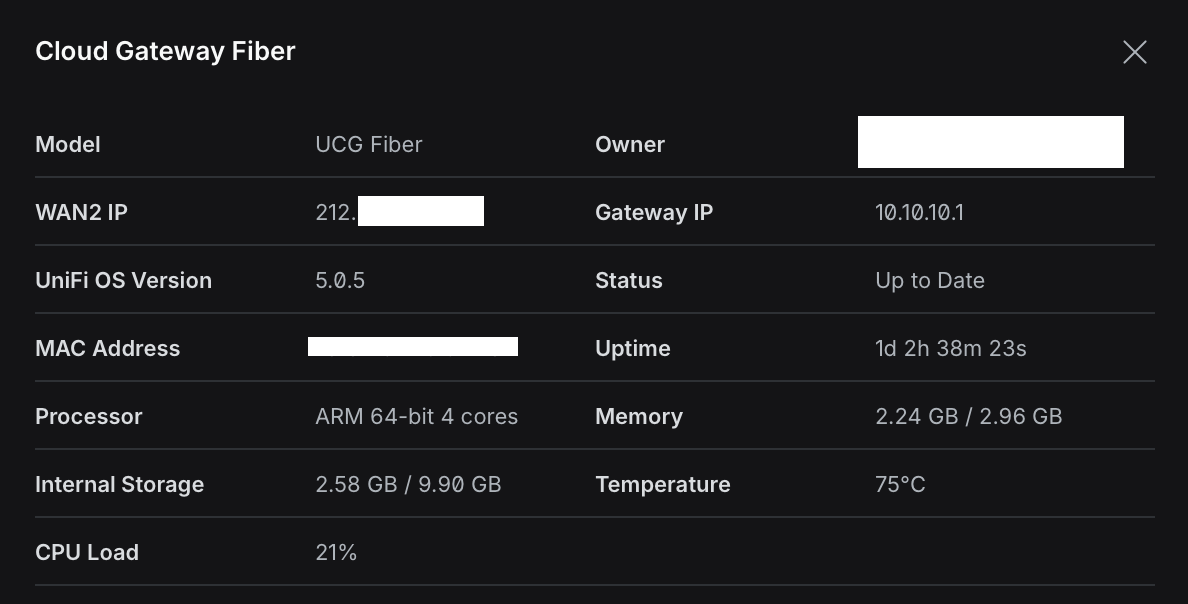Select the UniFi OS version 5.0.5
This screenshot has height=604, width=1188.
pos(340,280)
